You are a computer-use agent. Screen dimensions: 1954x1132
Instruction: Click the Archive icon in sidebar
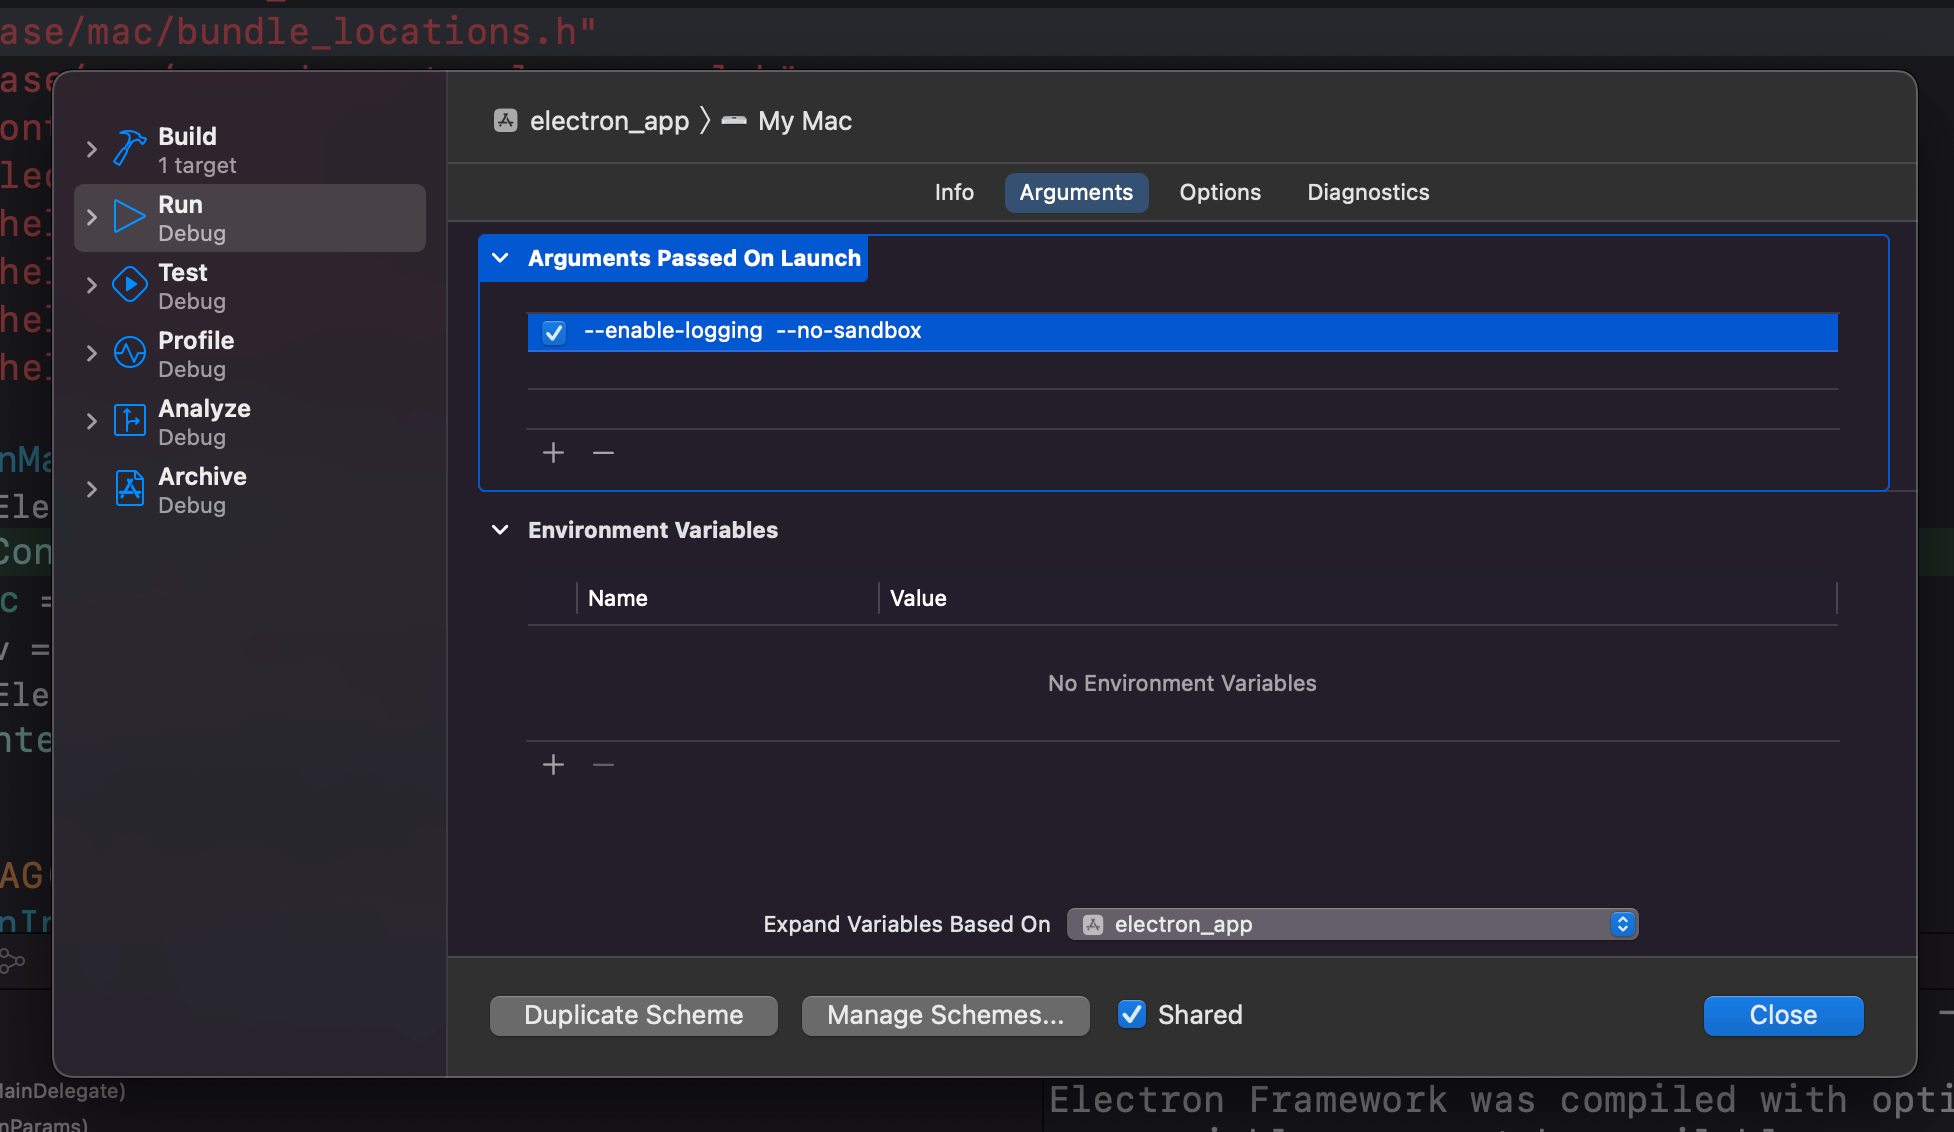tap(130, 488)
